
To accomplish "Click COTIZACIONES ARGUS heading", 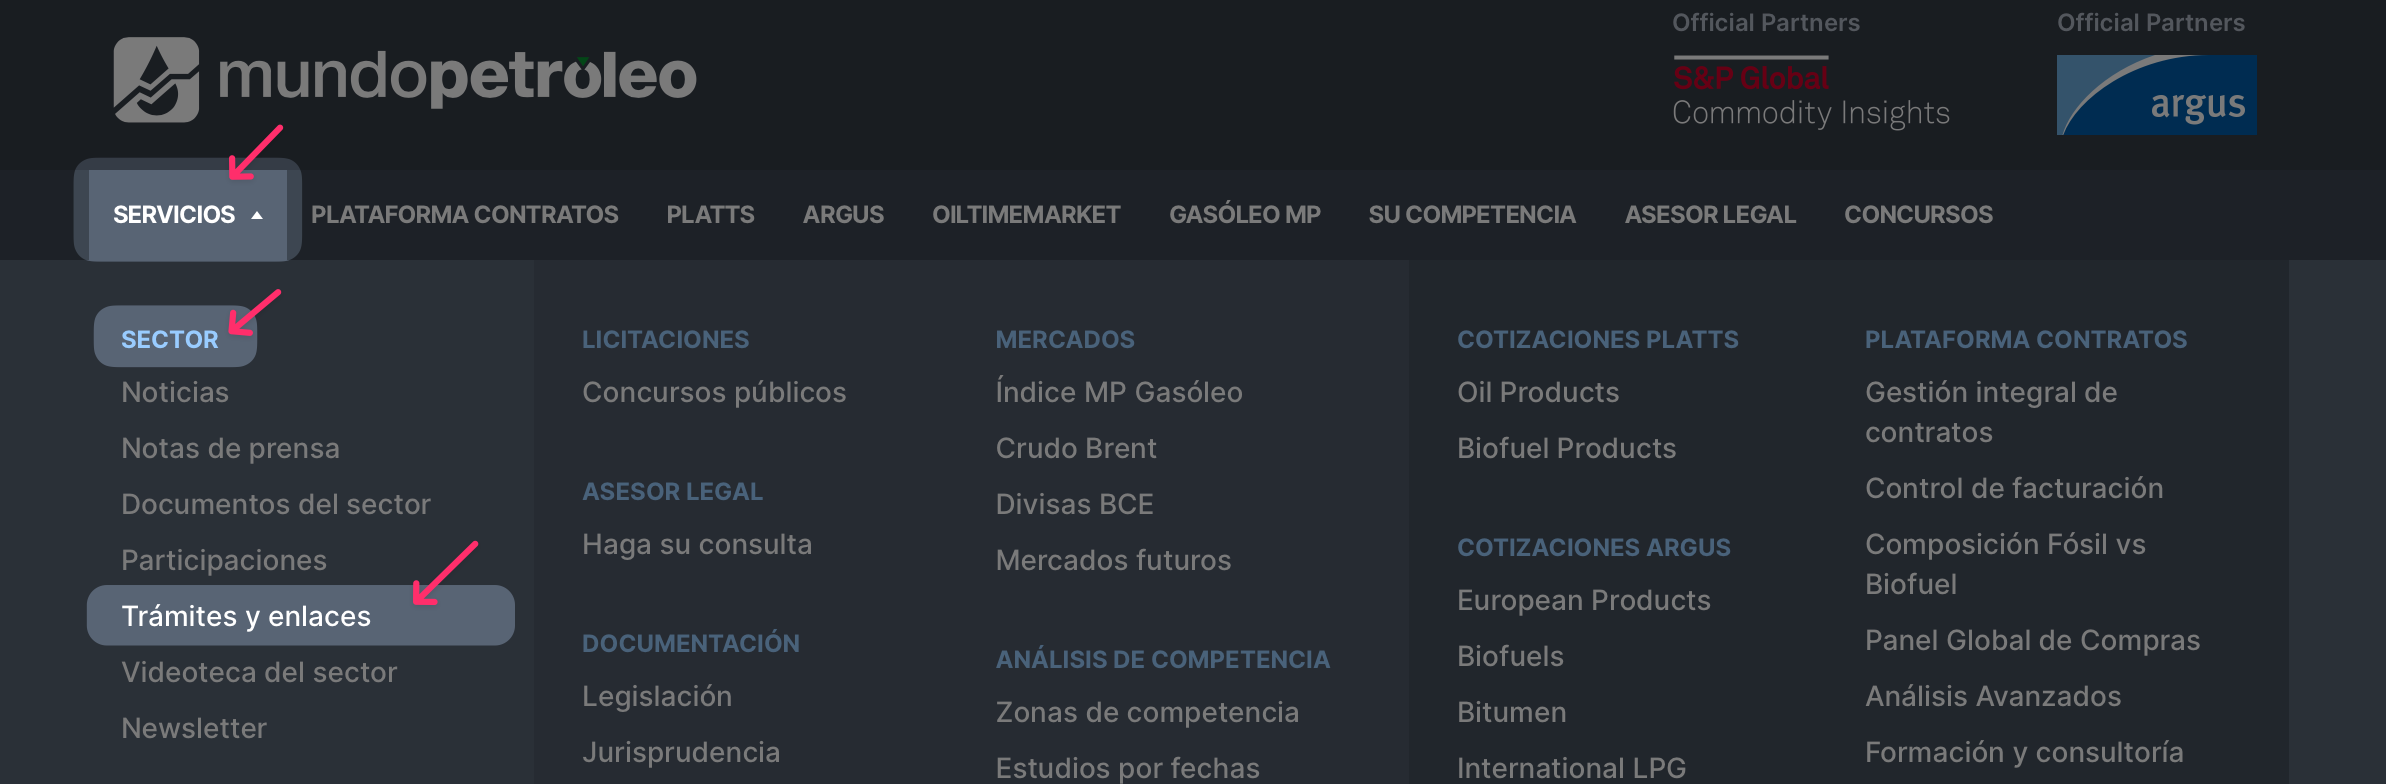I will (1593, 547).
